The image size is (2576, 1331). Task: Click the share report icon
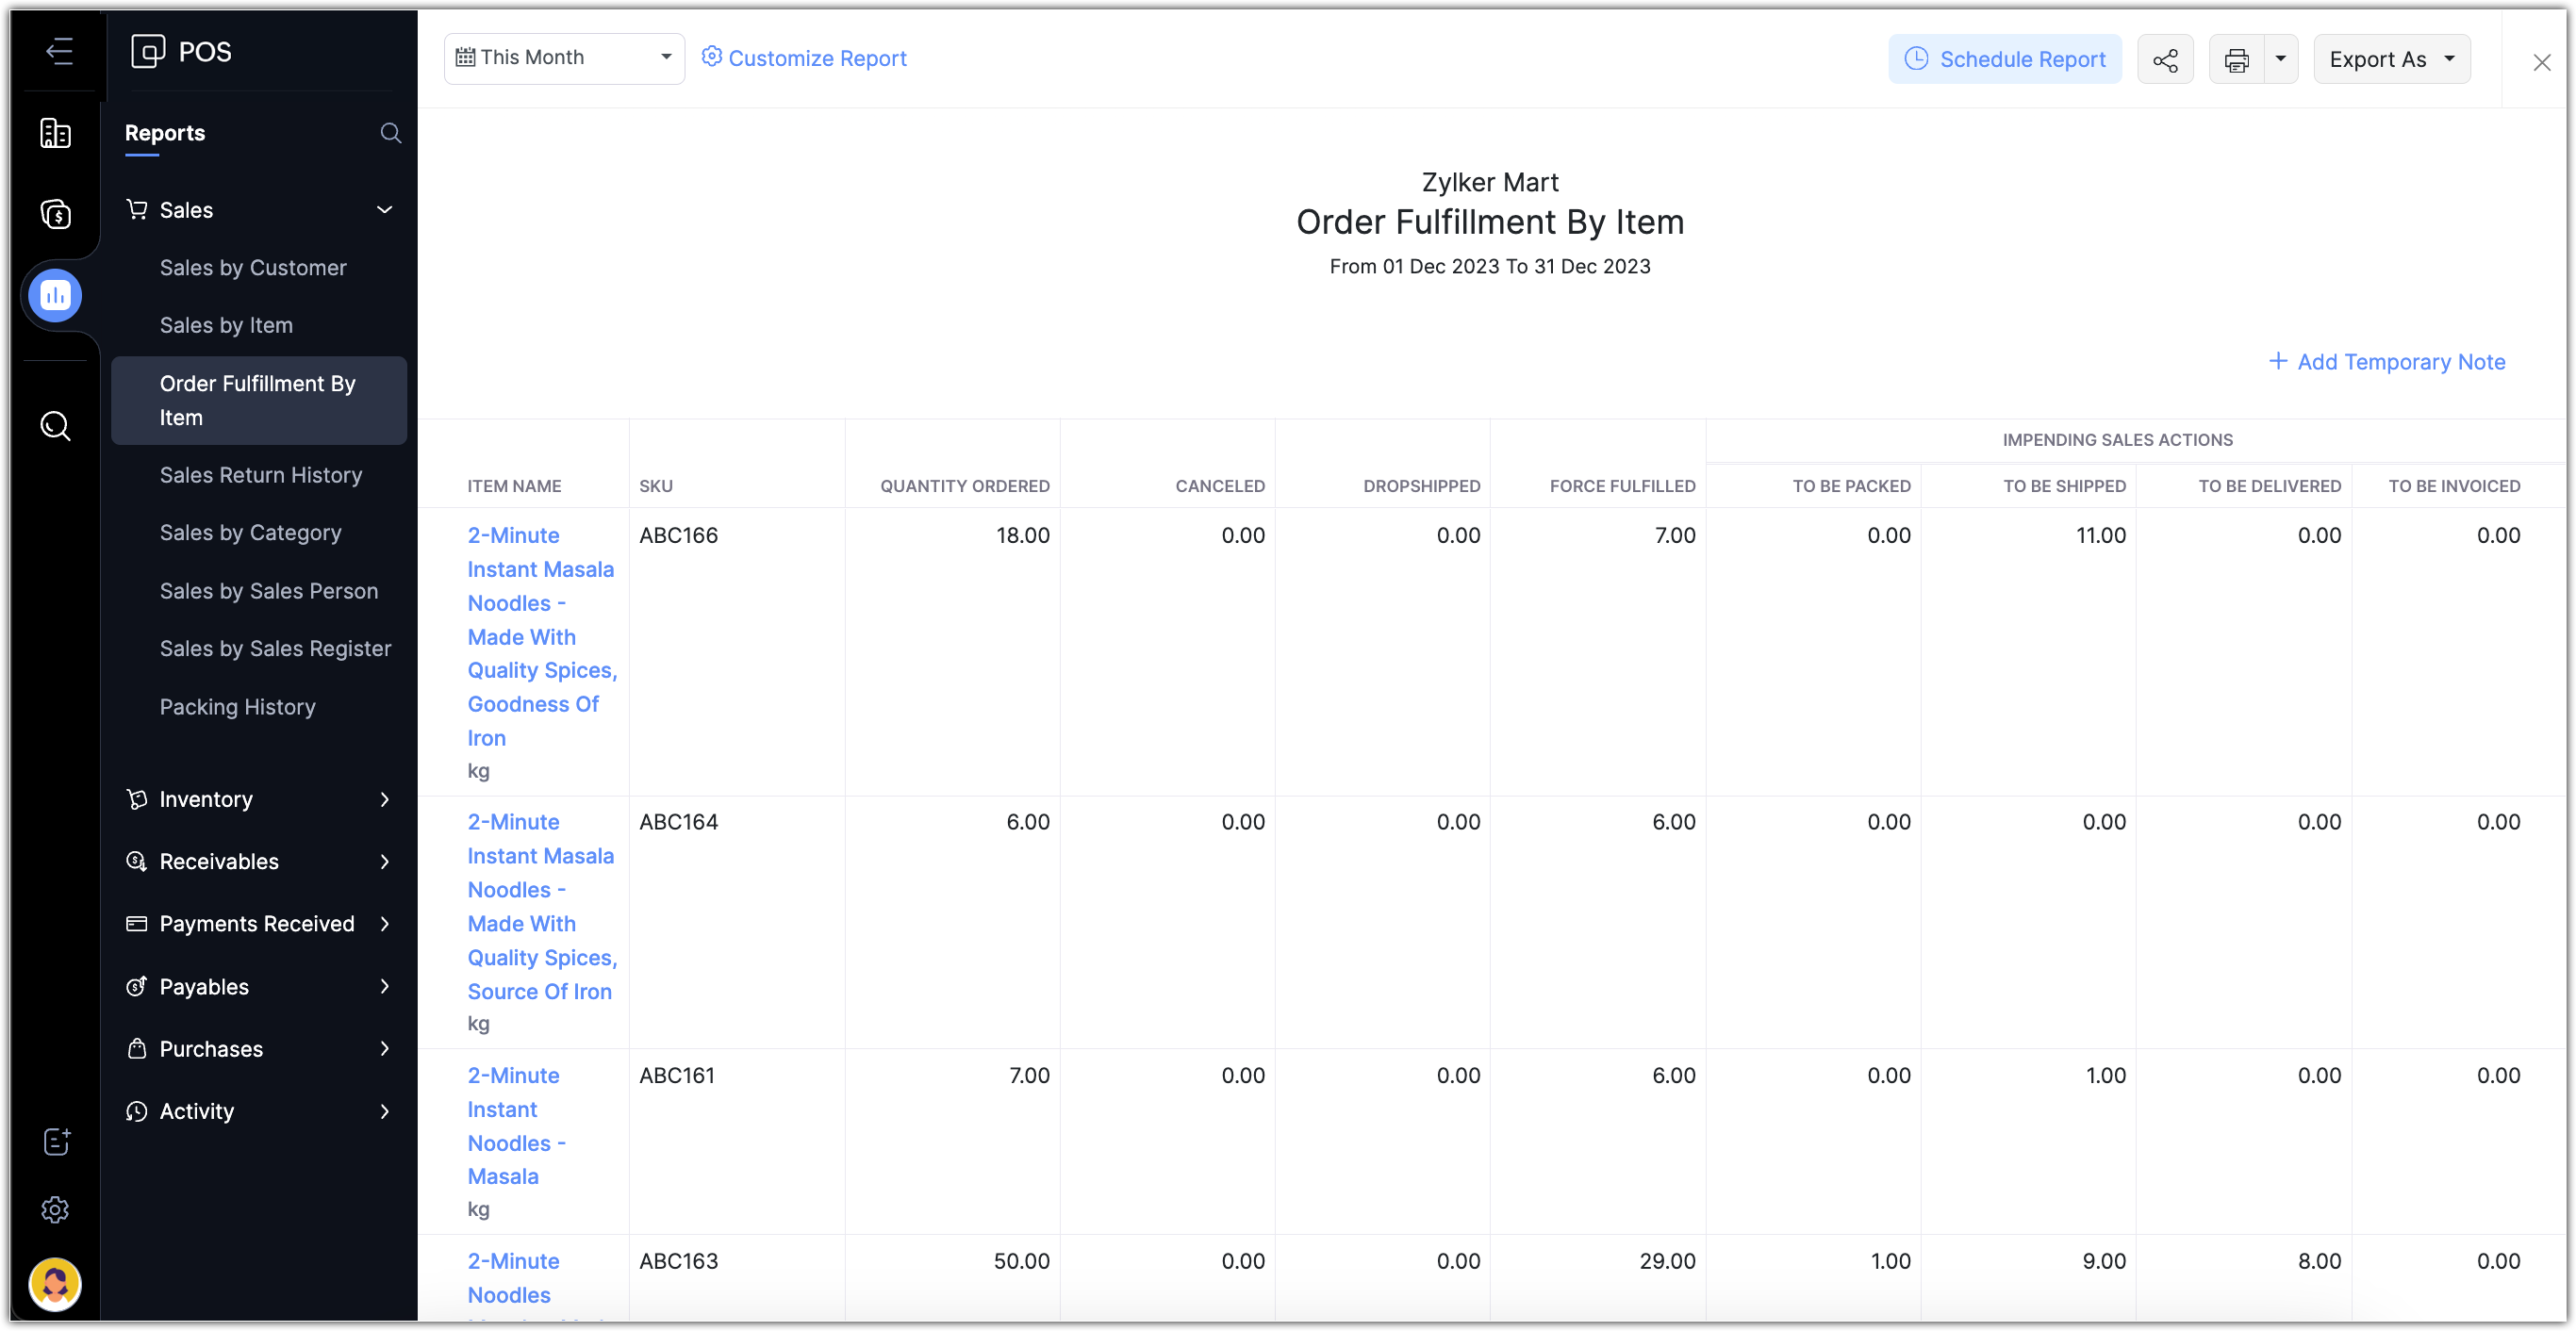click(x=2165, y=60)
